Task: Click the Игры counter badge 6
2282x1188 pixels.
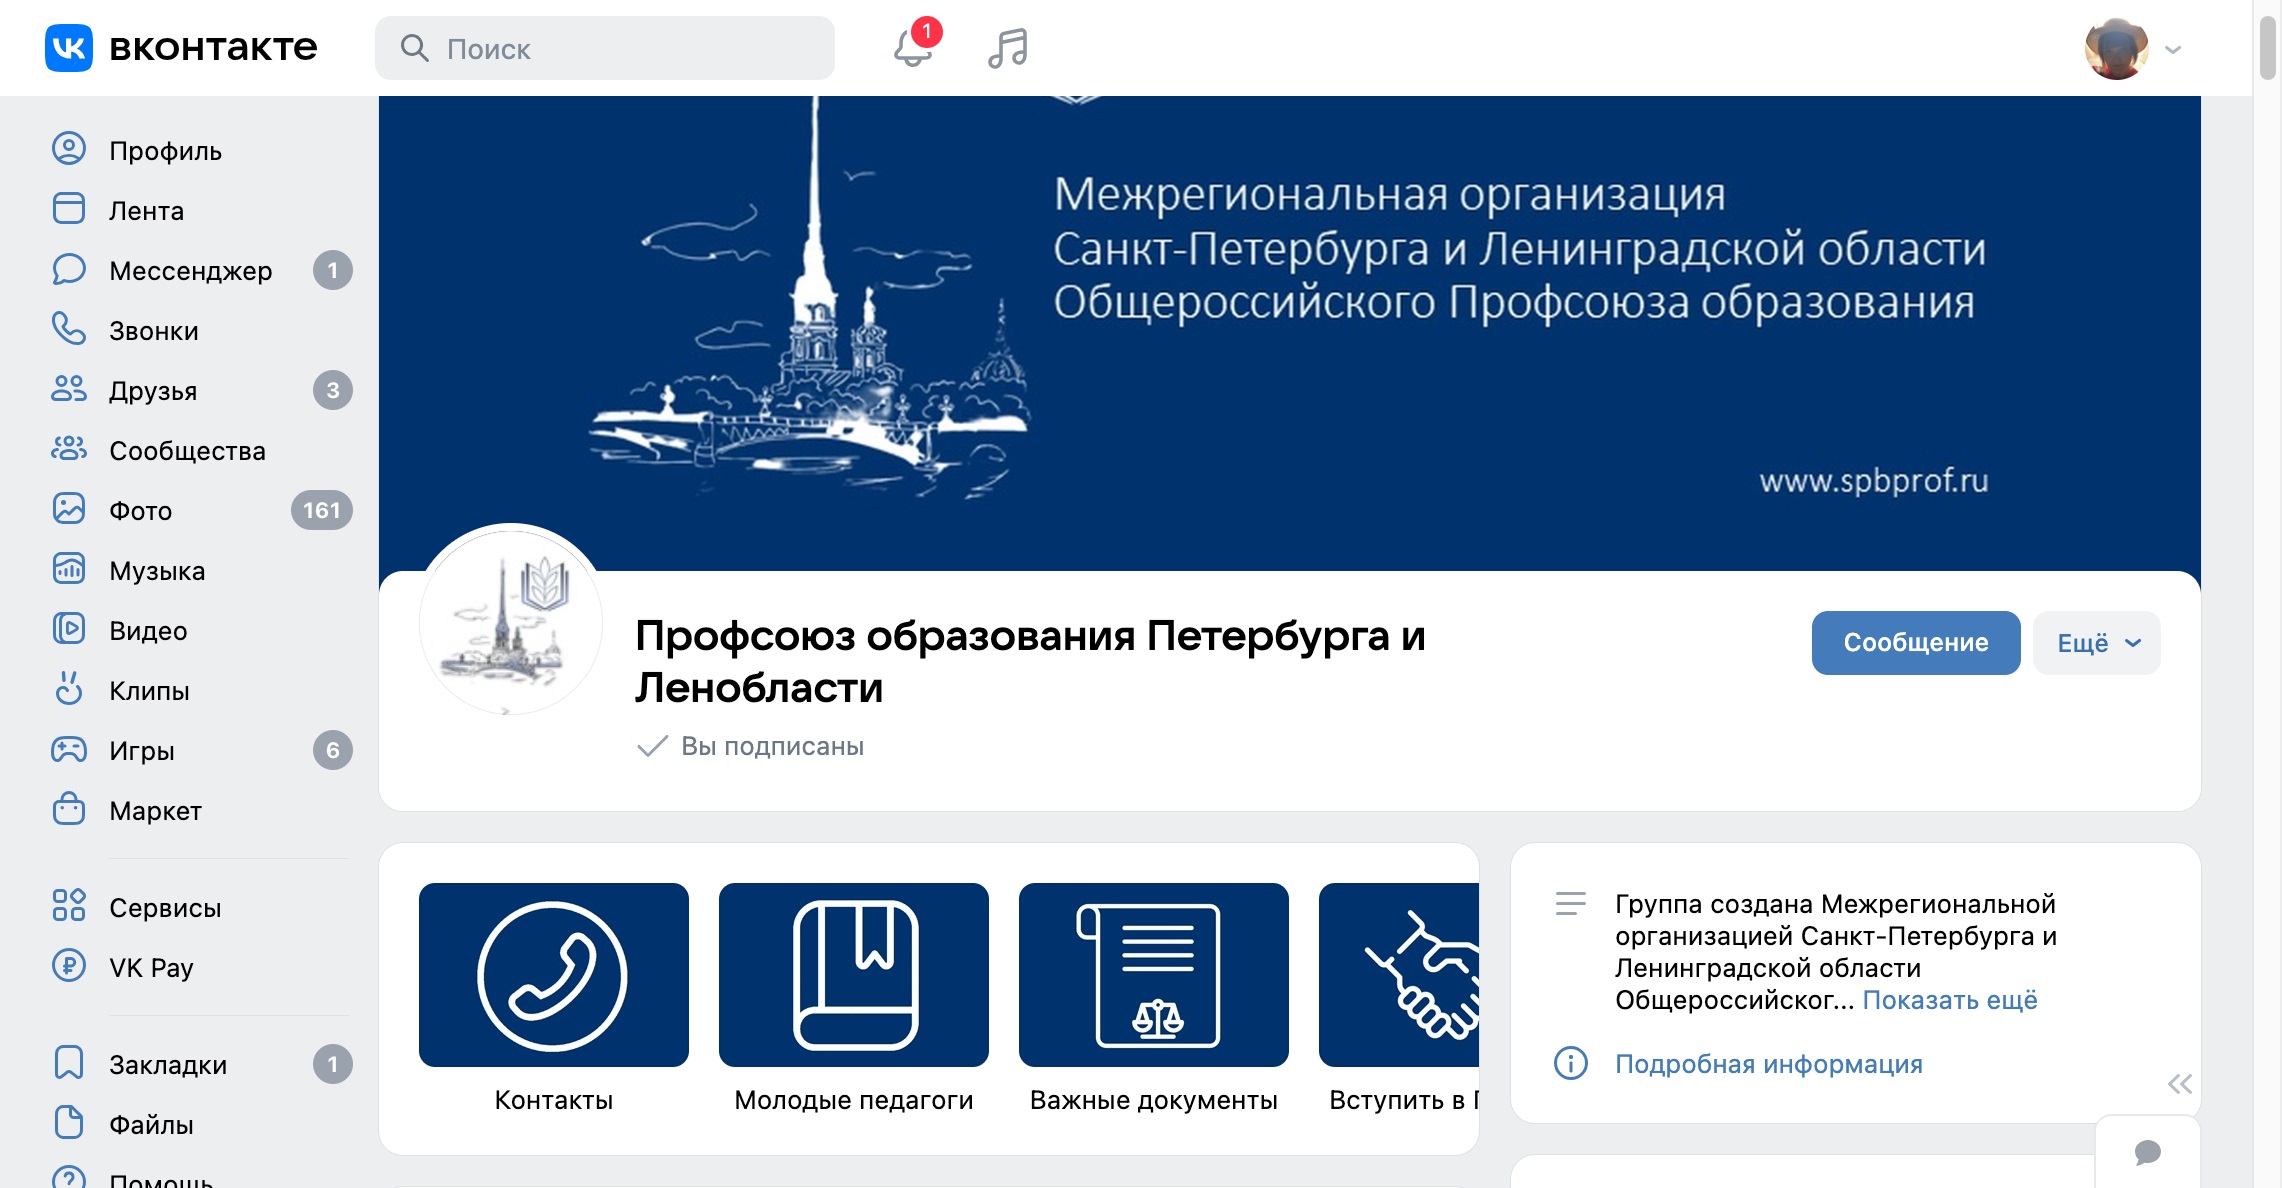Action: [333, 750]
